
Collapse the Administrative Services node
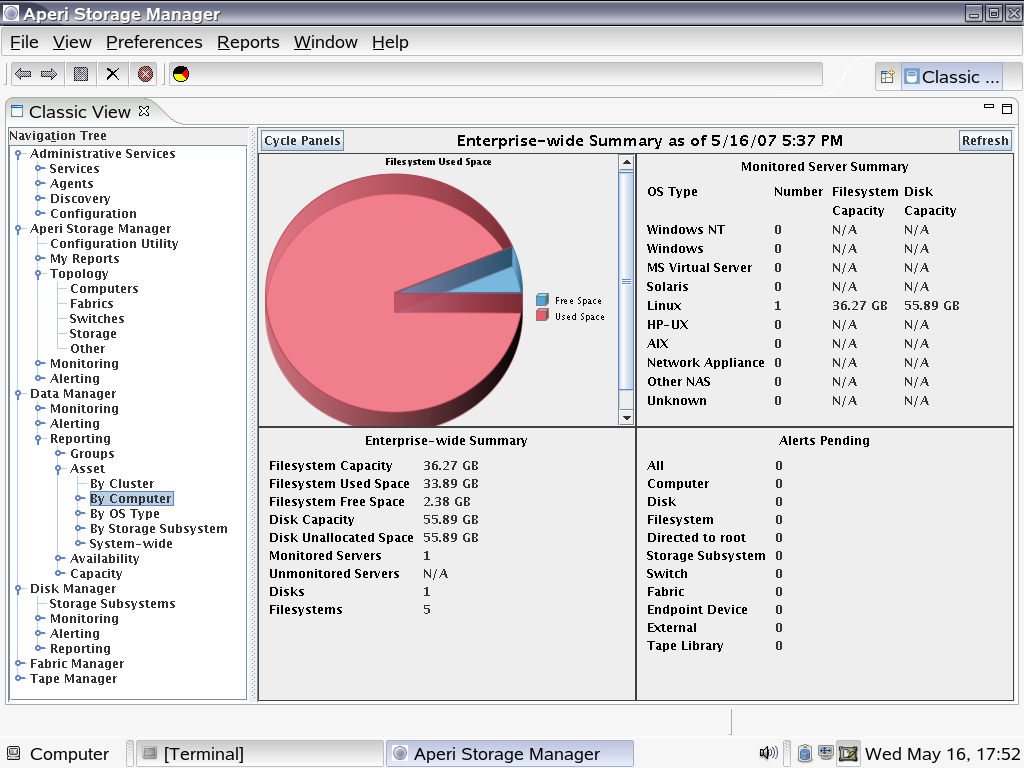(x=18, y=154)
